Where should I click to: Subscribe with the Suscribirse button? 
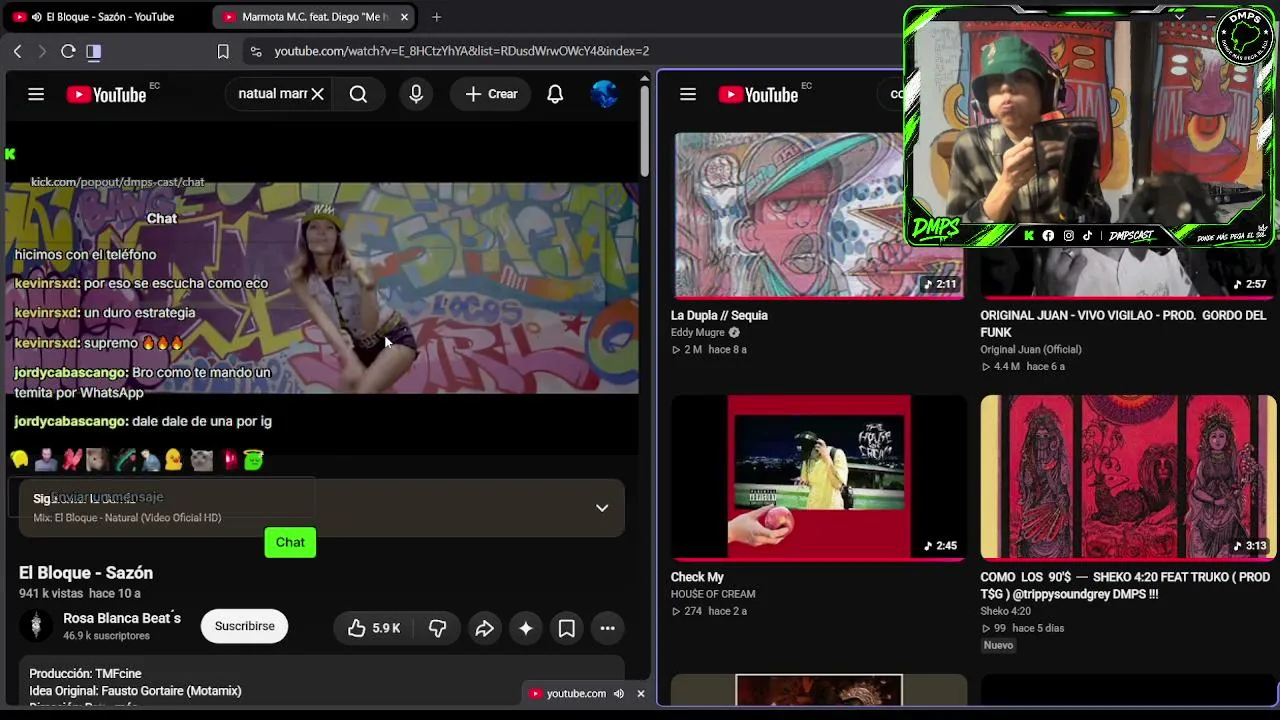point(244,626)
